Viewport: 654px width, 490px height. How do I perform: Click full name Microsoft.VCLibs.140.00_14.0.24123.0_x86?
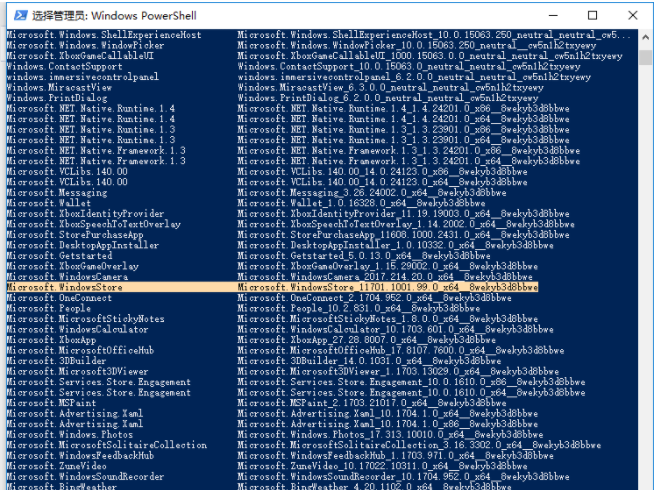382,171
